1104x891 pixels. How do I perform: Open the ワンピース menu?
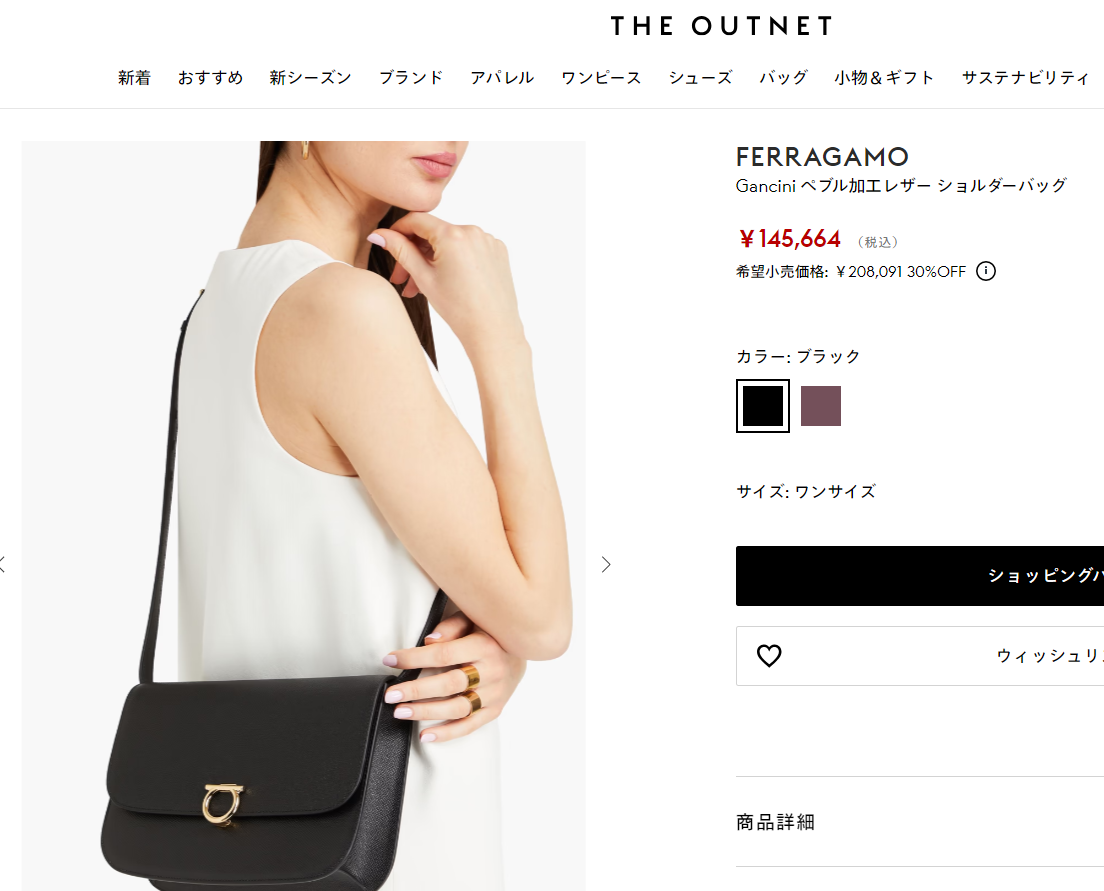point(601,77)
